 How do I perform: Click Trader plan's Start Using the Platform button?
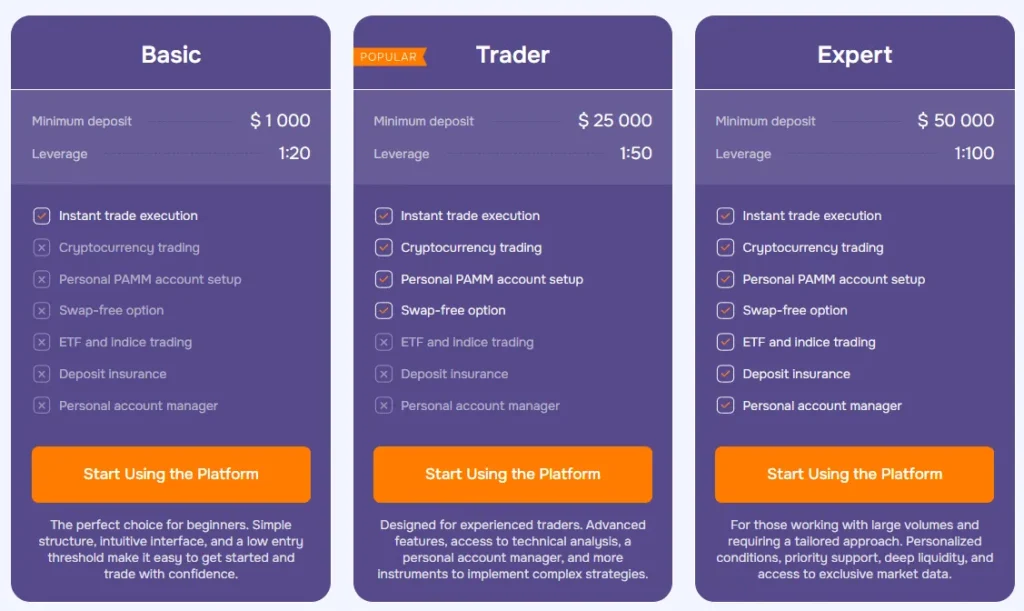point(512,474)
